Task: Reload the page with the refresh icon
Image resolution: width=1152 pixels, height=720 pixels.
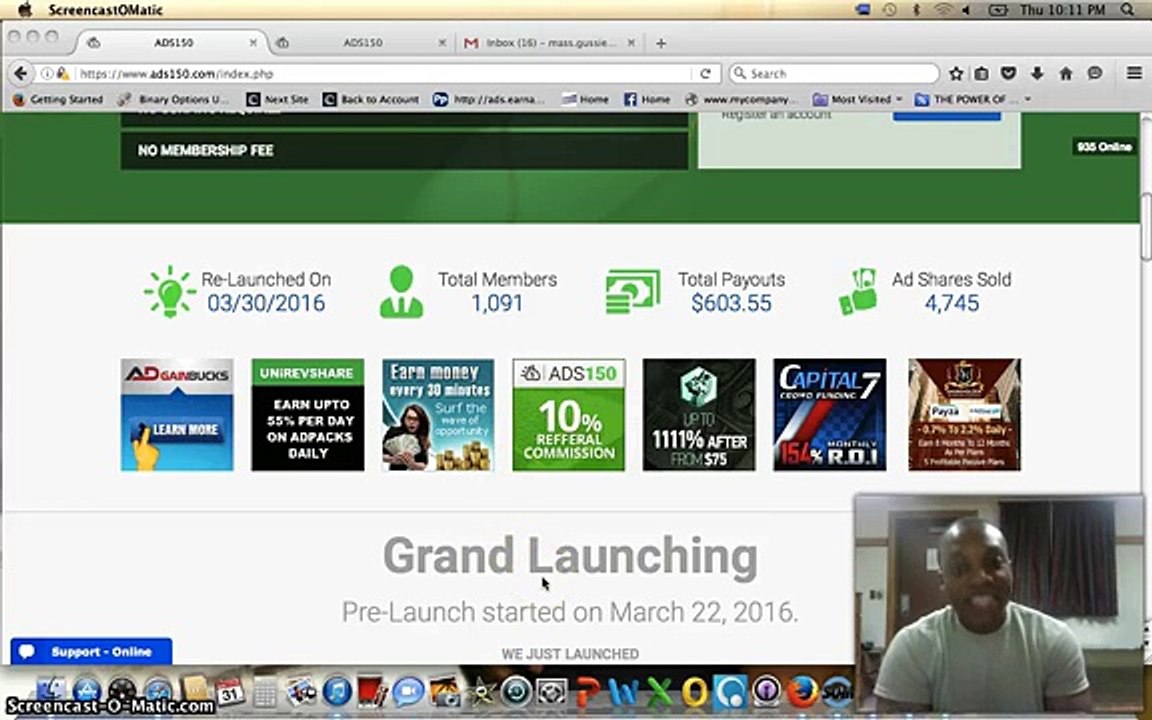Action: click(x=705, y=73)
